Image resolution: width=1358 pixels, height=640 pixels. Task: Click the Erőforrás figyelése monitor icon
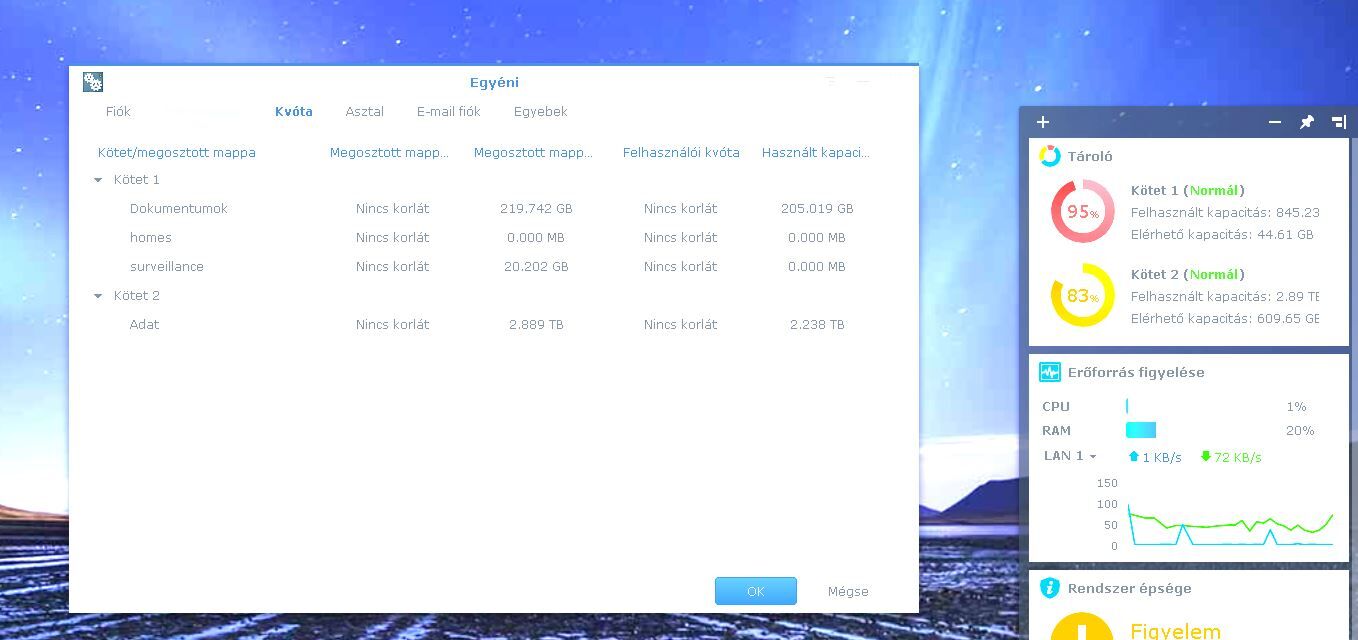(x=1049, y=372)
